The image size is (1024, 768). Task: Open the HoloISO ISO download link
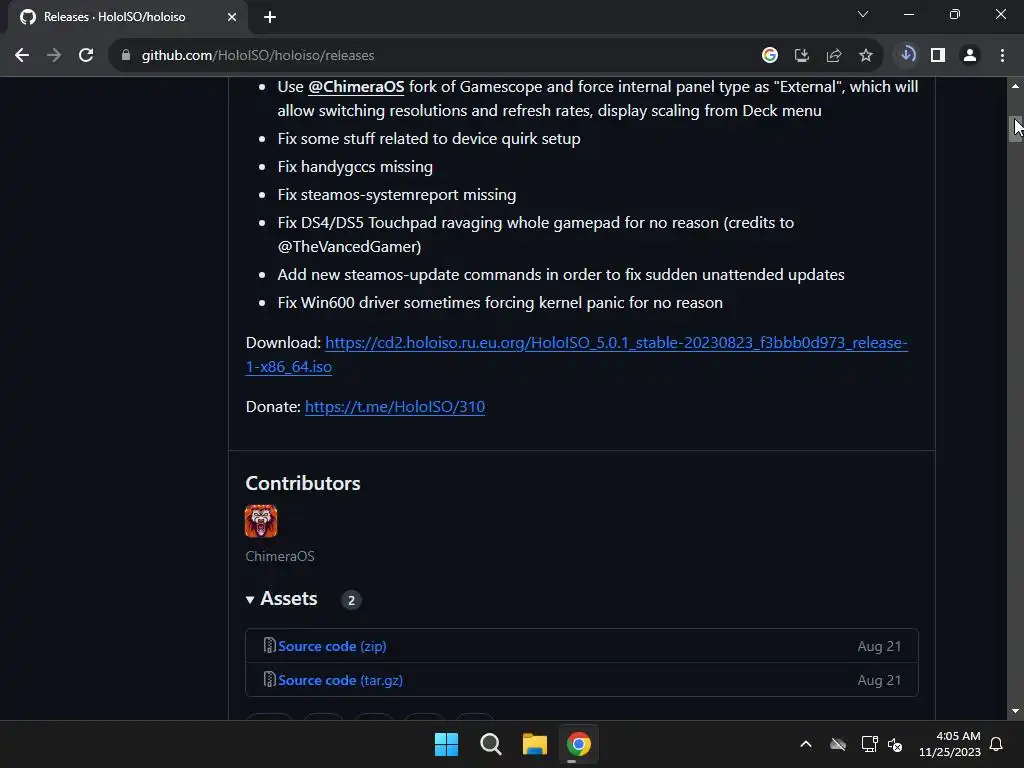[577, 355]
